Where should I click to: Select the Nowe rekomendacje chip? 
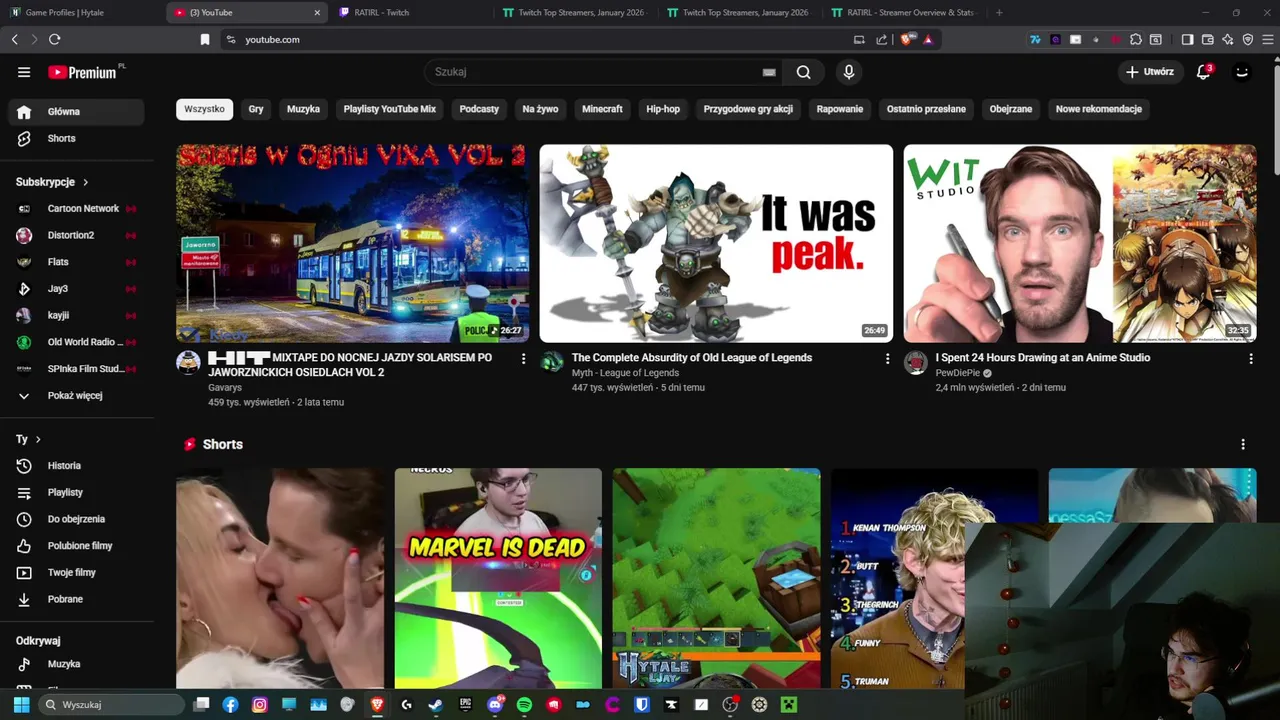(1099, 109)
